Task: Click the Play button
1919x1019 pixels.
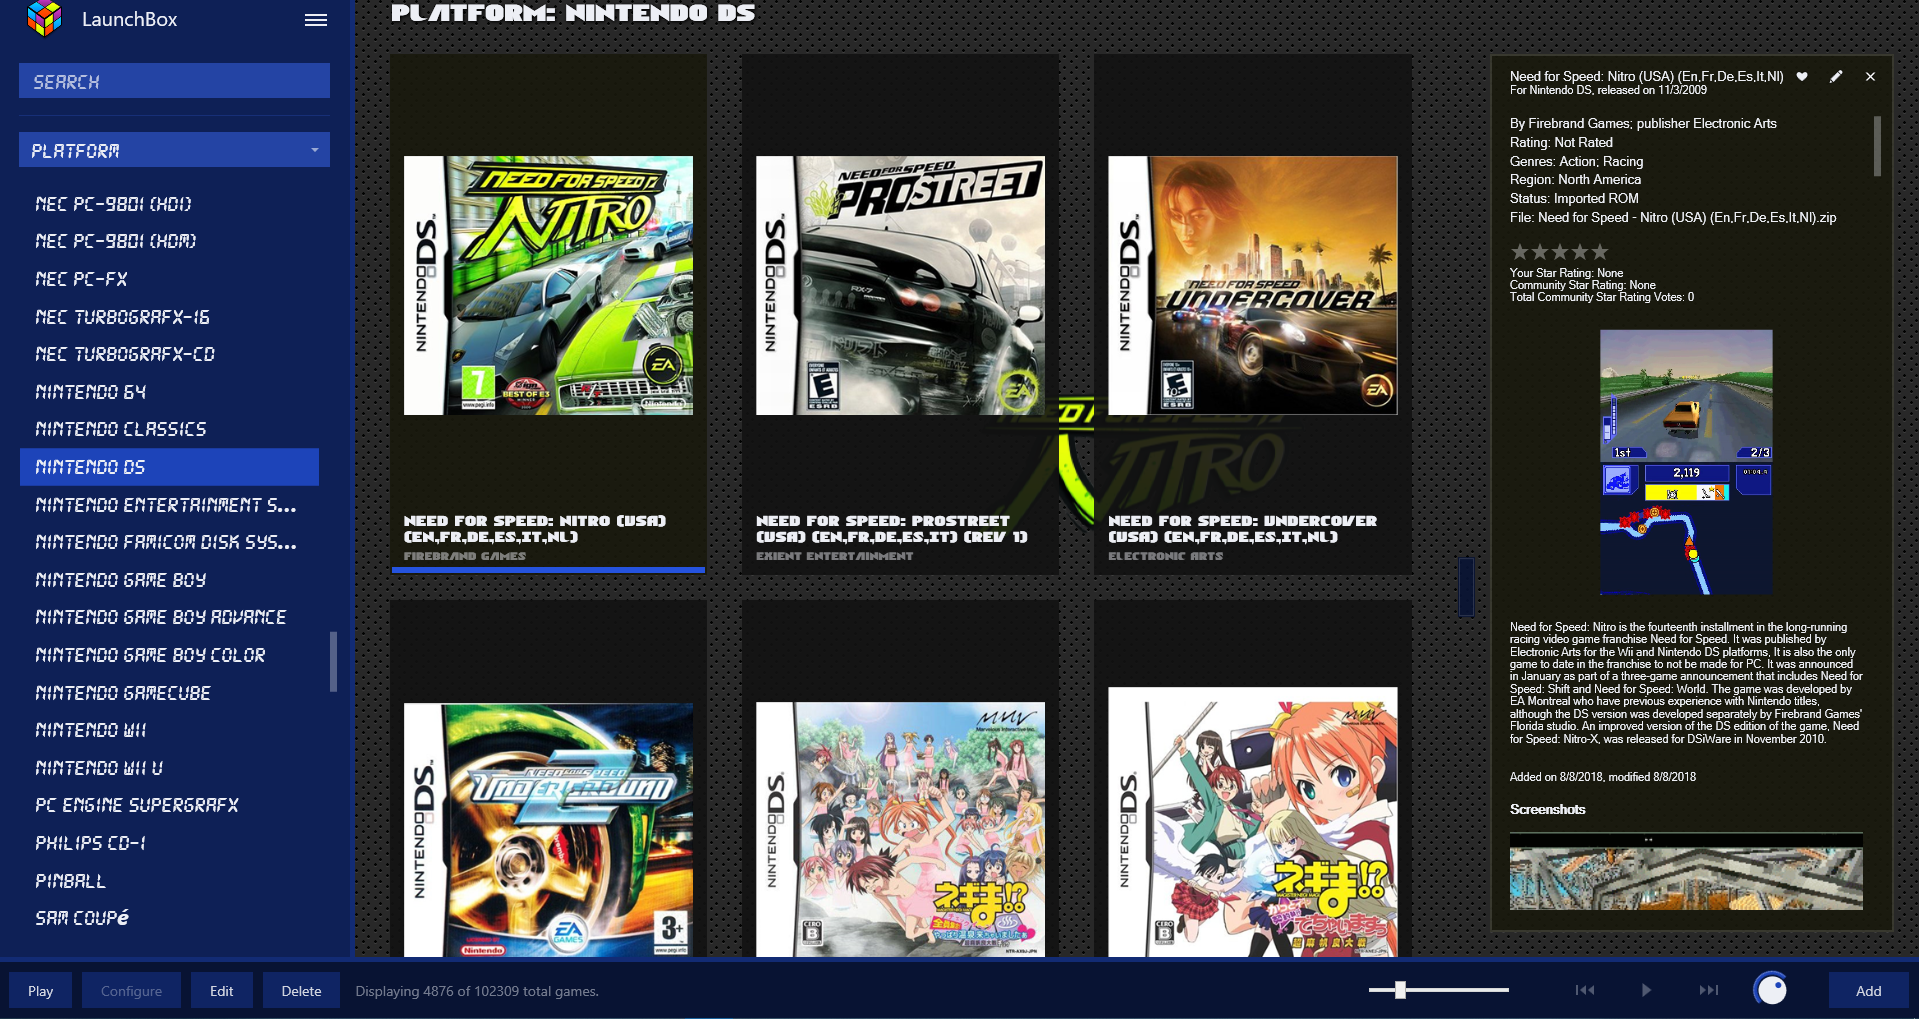Action: (41, 990)
